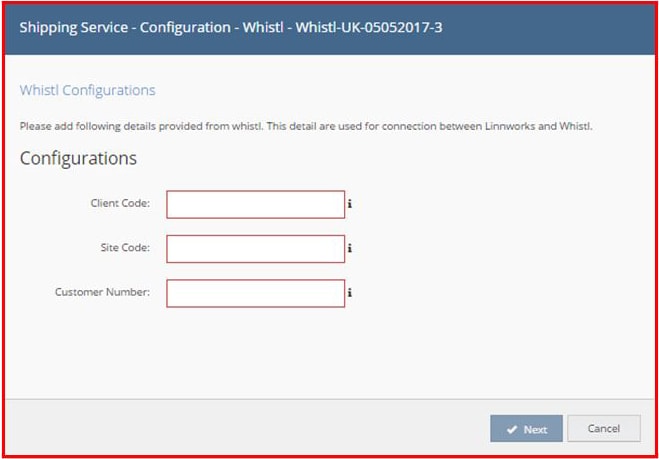Click the Cancel button
The height and width of the screenshot is (459, 659).
[604, 429]
